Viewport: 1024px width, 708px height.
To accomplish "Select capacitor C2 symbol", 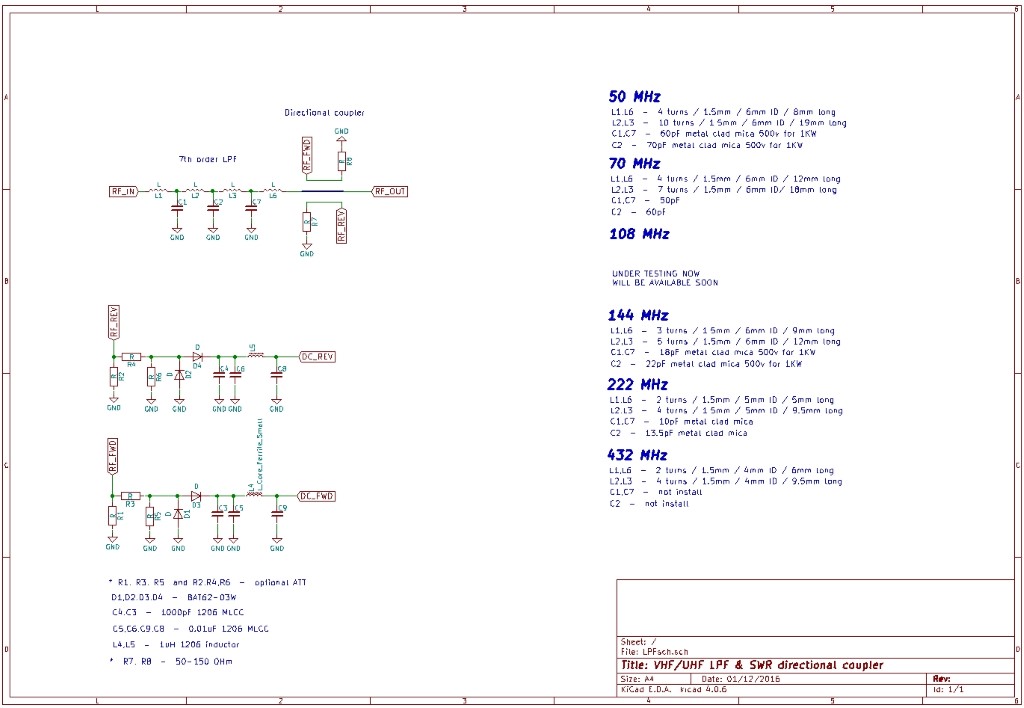I will tap(213, 209).
